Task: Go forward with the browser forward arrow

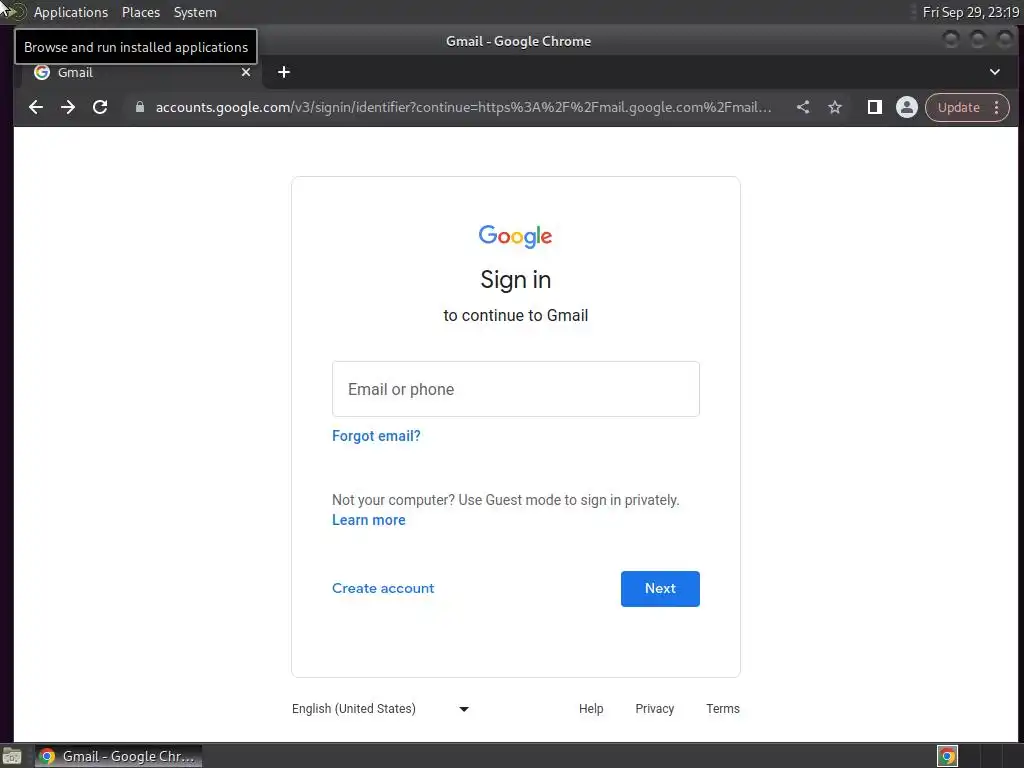Action: 68,107
